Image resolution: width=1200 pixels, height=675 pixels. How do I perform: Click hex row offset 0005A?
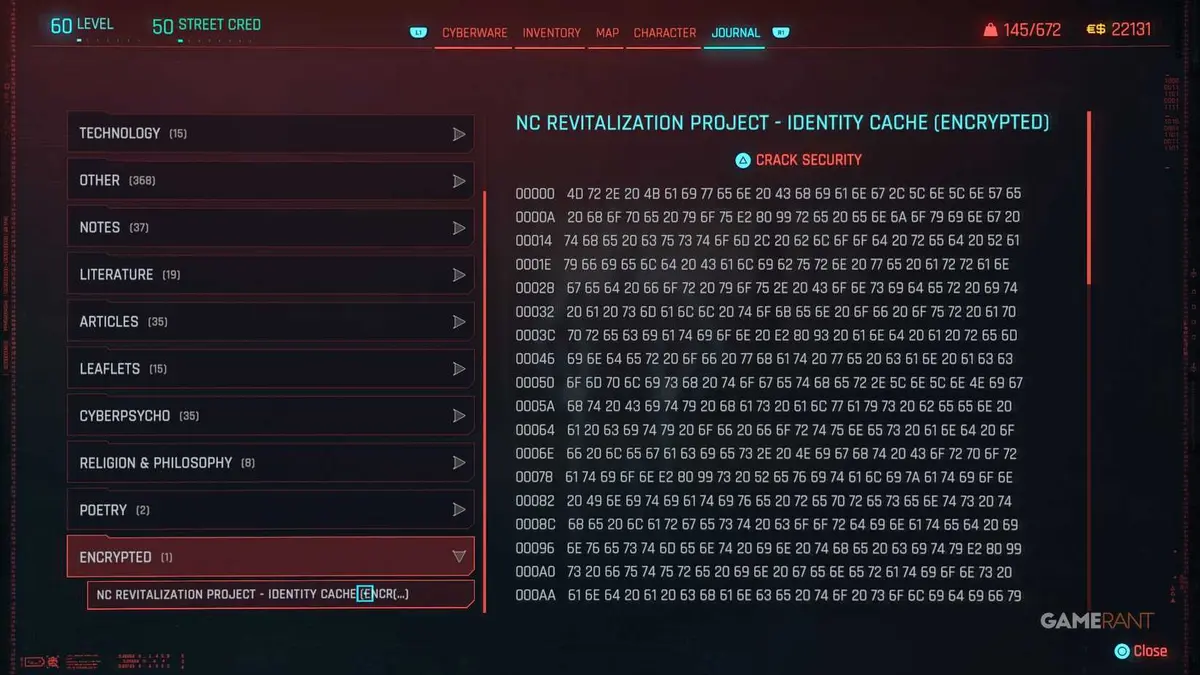[x=535, y=406]
